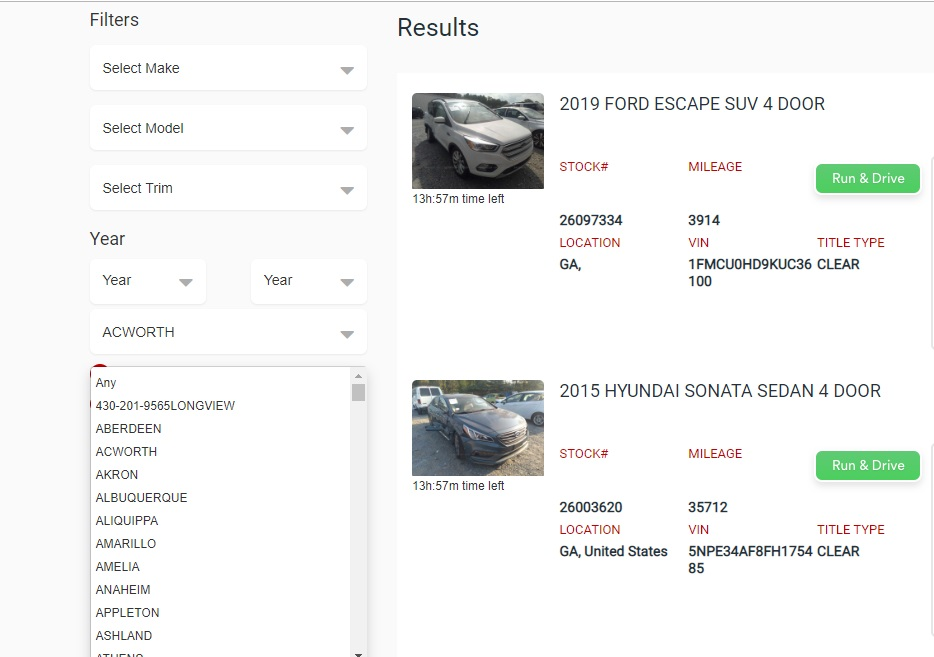Select ABERDEEN in the location list

tap(220, 429)
